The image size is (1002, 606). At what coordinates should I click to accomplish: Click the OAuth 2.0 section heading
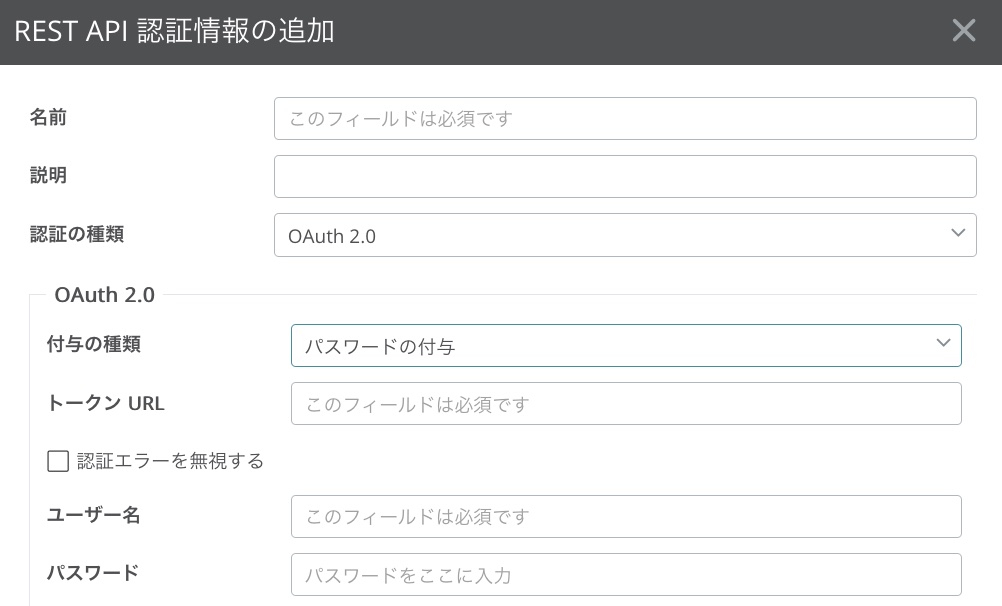(x=104, y=295)
